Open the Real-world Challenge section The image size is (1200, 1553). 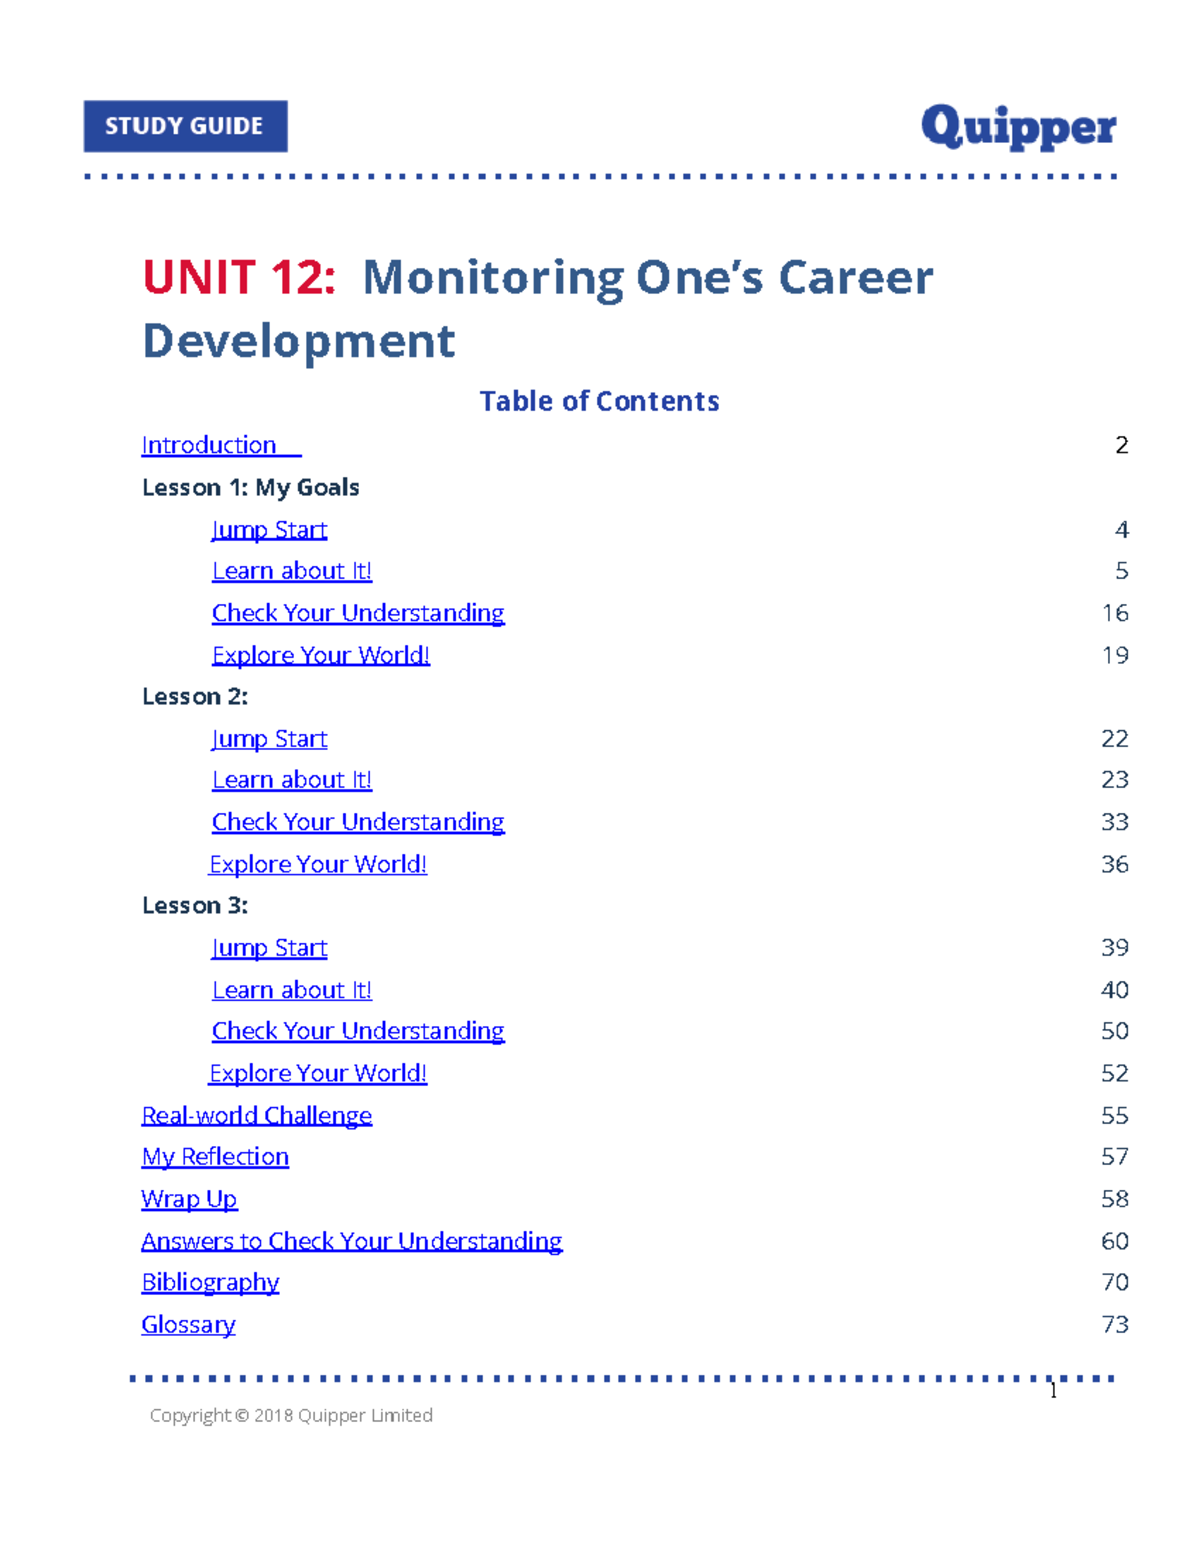[256, 1115]
